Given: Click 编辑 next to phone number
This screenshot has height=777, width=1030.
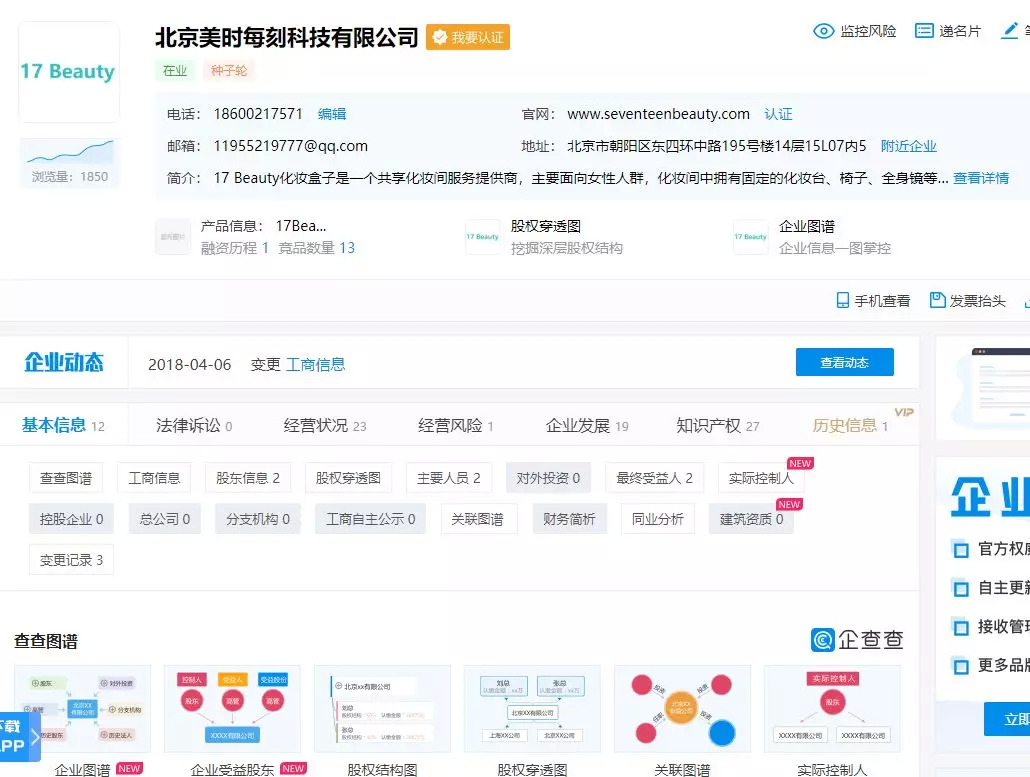Looking at the screenshot, I should (332, 114).
